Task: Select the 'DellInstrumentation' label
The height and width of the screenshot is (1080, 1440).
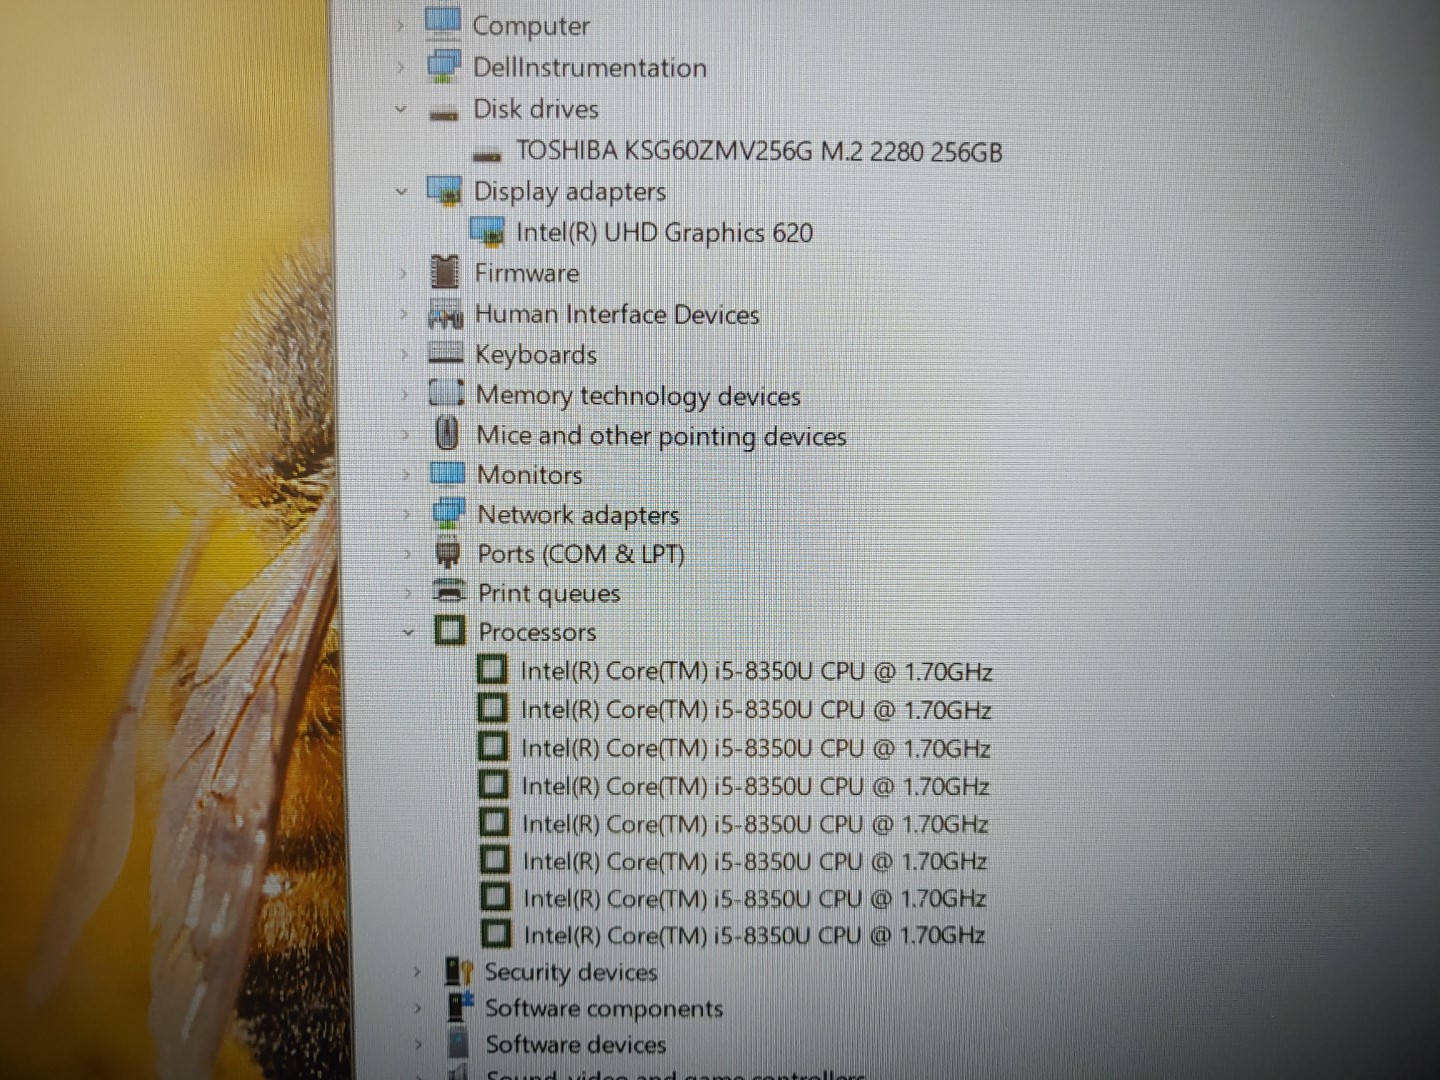Action: (x=590, y=67)
